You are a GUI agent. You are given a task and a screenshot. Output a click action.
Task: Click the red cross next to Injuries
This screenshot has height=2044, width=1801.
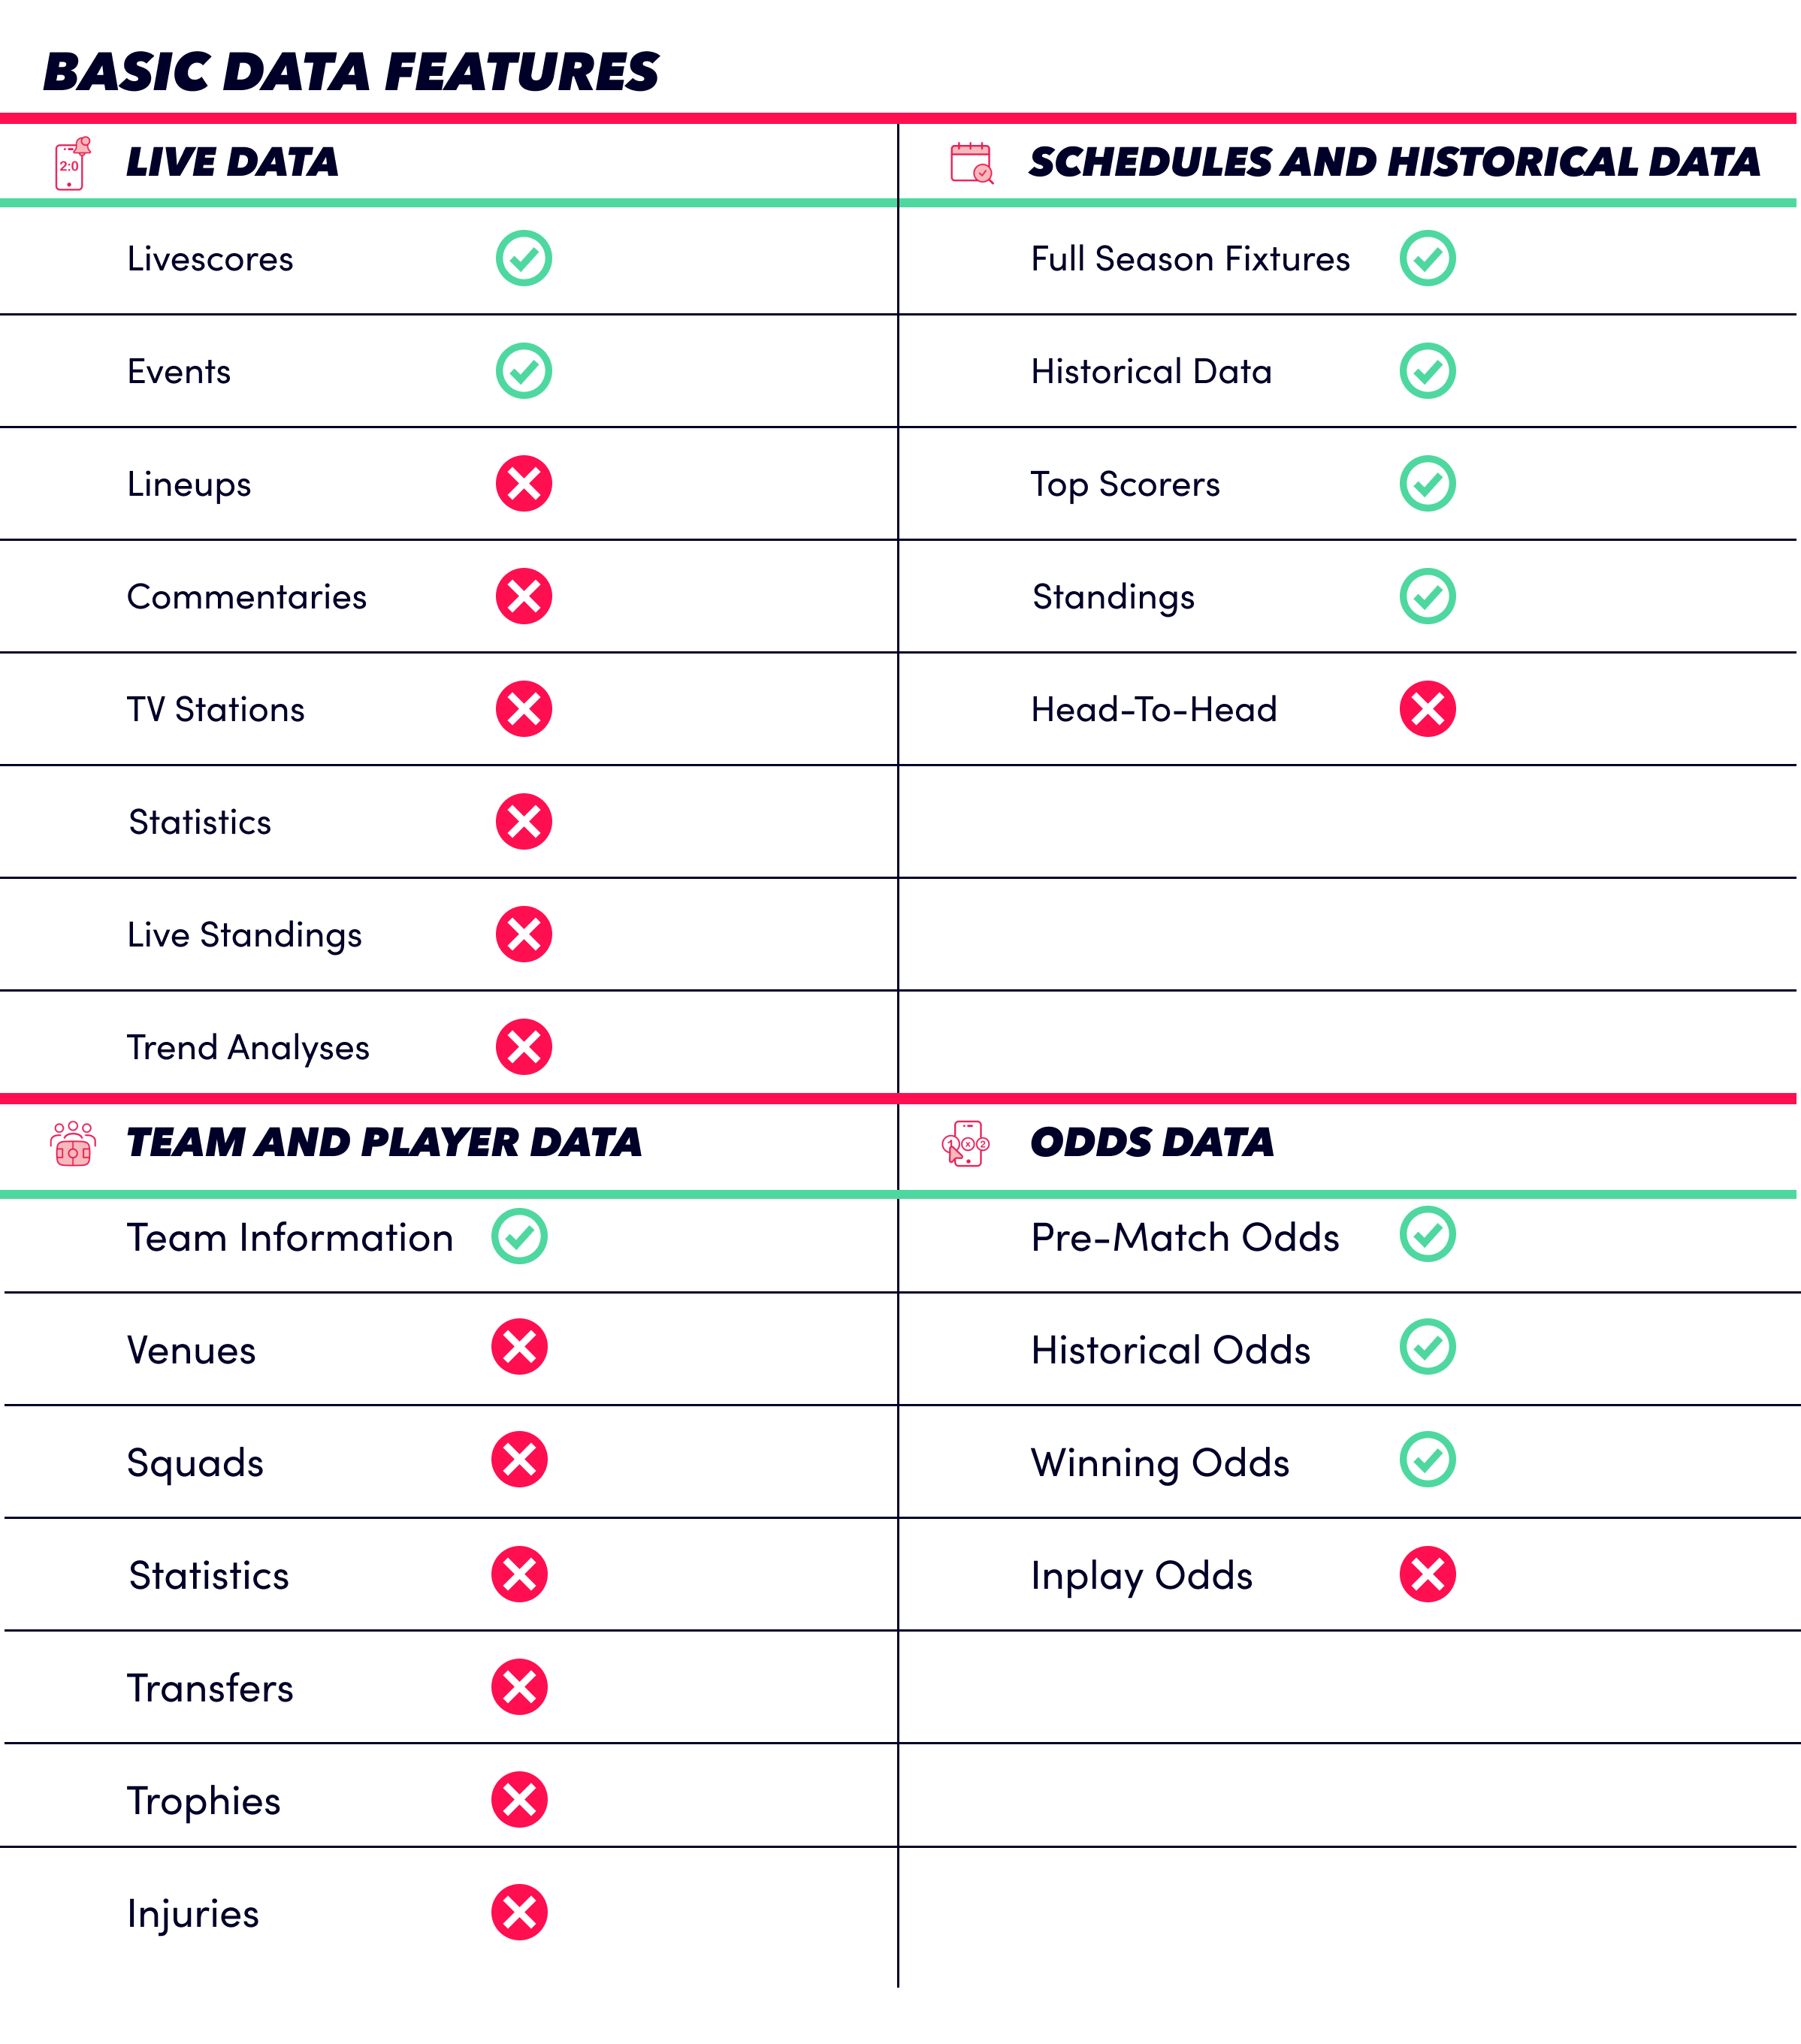coord(519,1912)
